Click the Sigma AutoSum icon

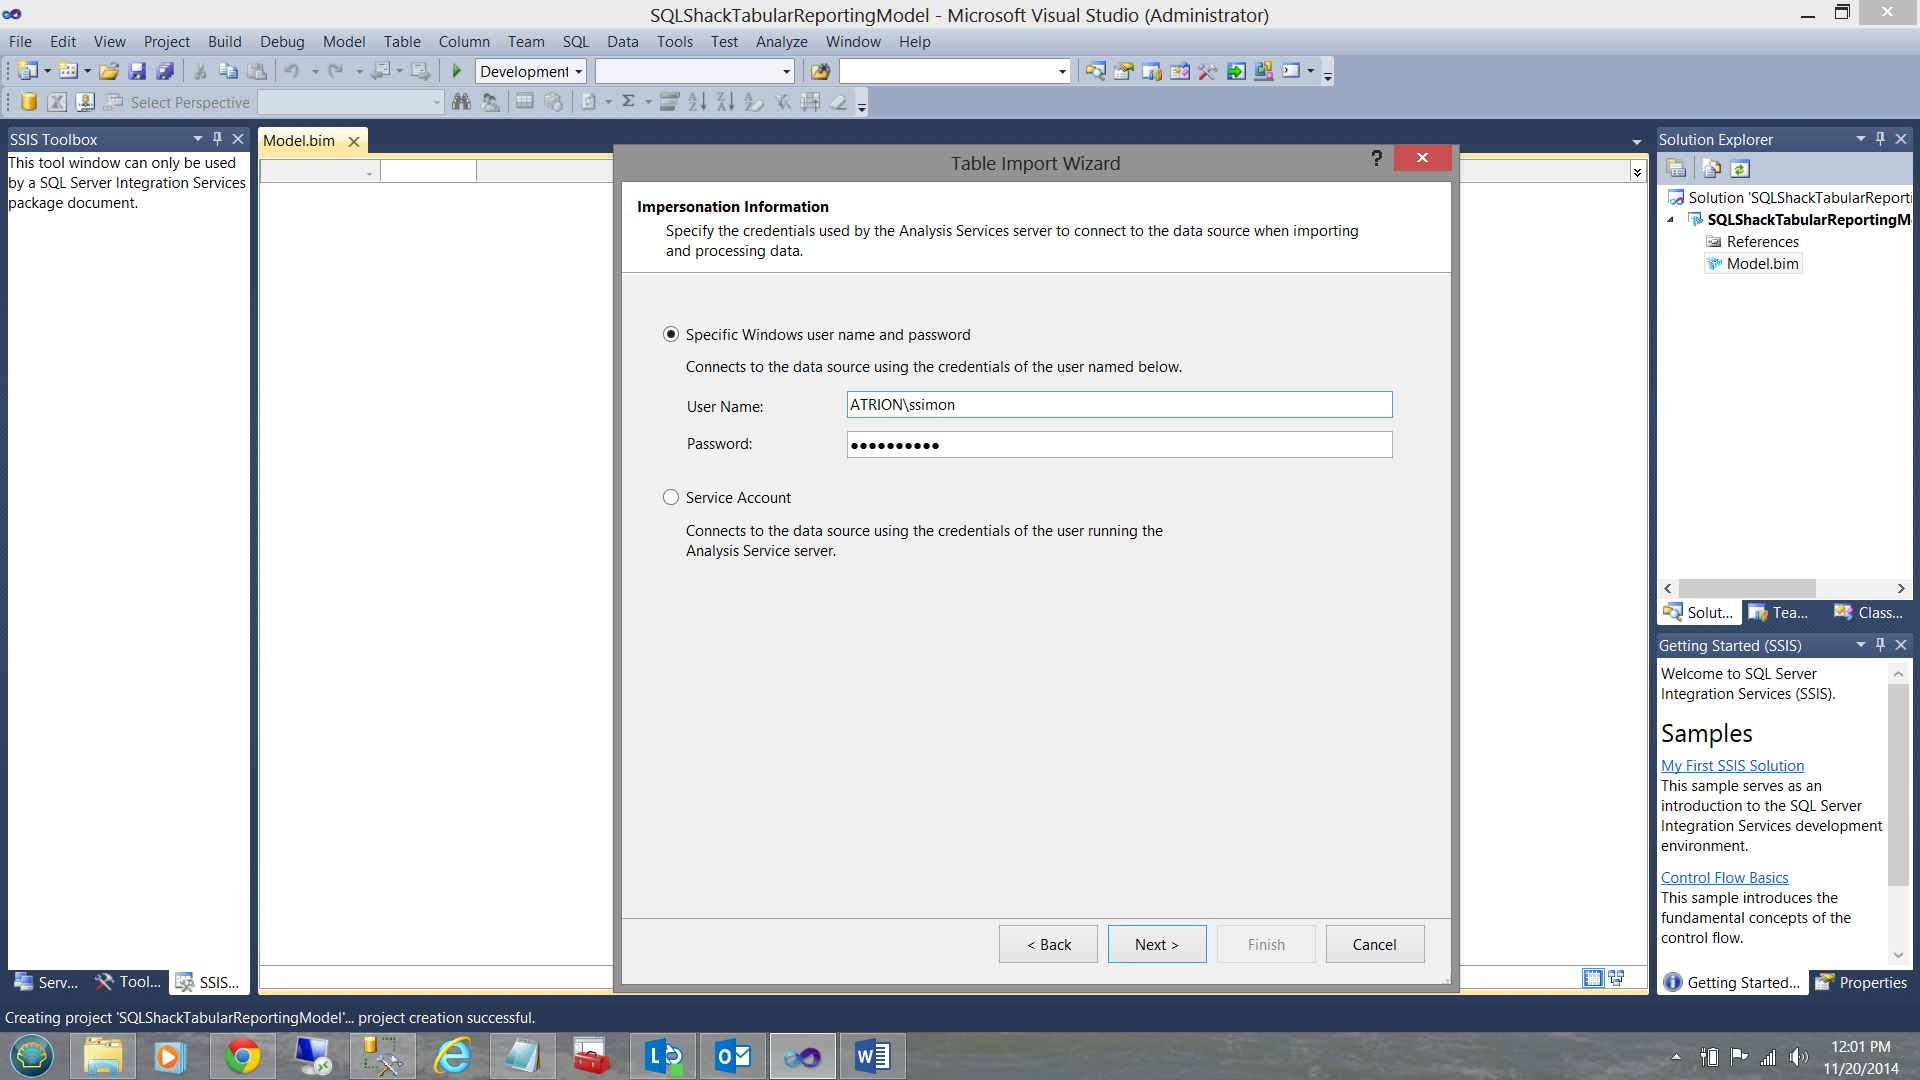click(x=628, y=102)
